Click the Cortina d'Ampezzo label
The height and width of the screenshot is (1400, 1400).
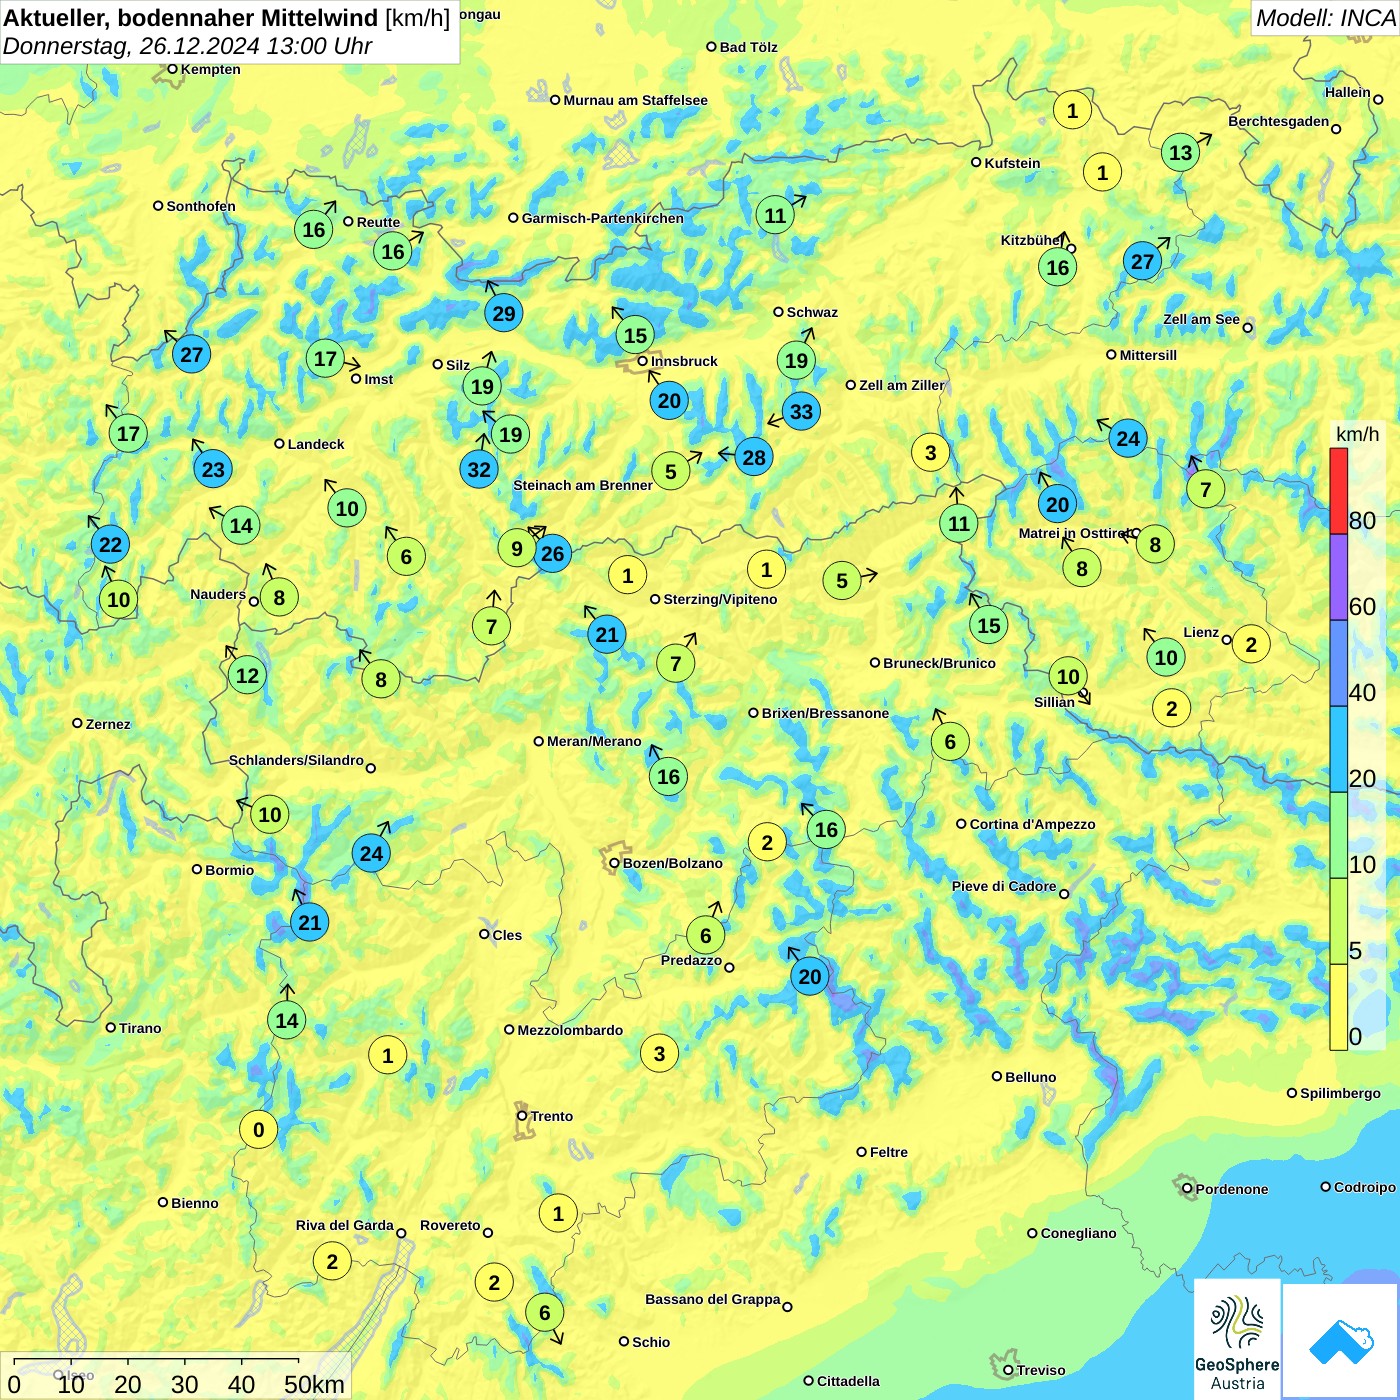click(1032, 824)
